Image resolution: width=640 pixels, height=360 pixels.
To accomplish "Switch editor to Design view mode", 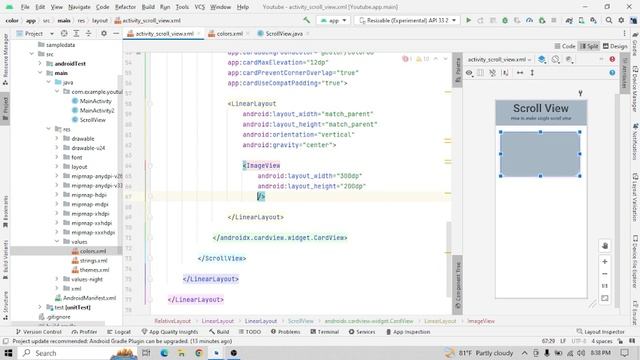I will [615, 46].
